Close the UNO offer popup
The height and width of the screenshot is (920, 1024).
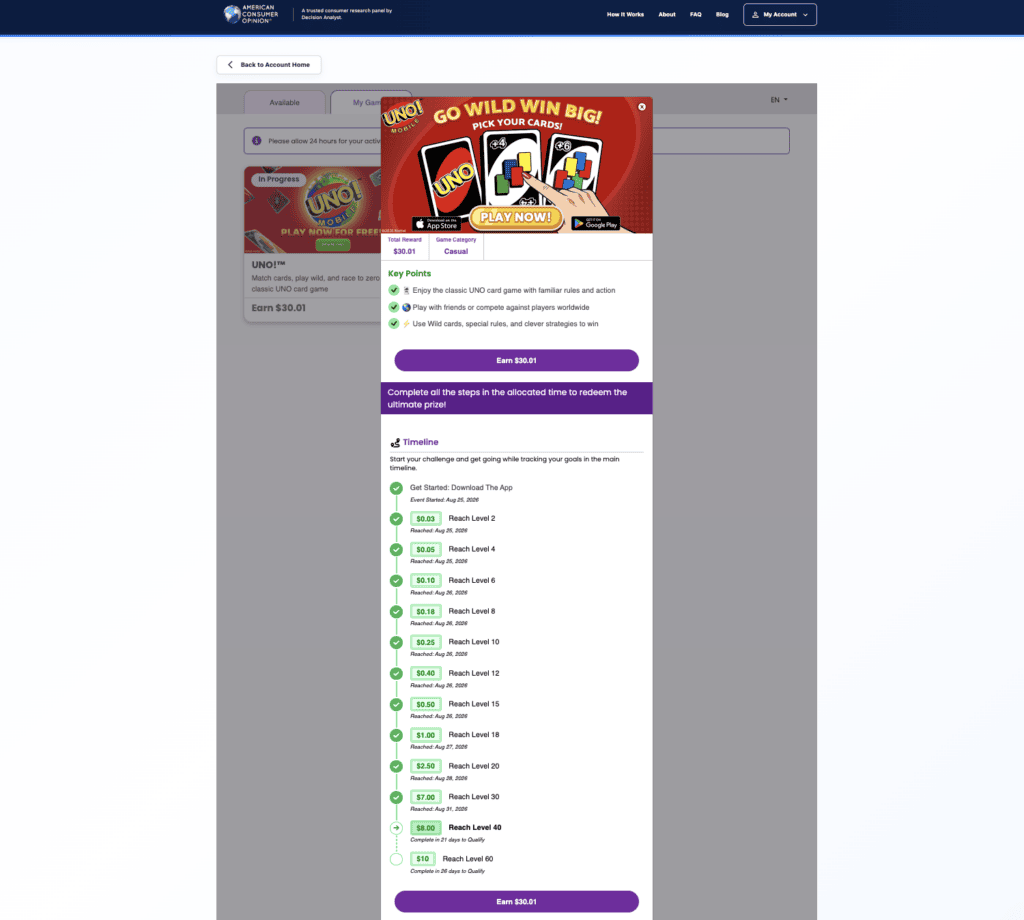tap(642, 107)
